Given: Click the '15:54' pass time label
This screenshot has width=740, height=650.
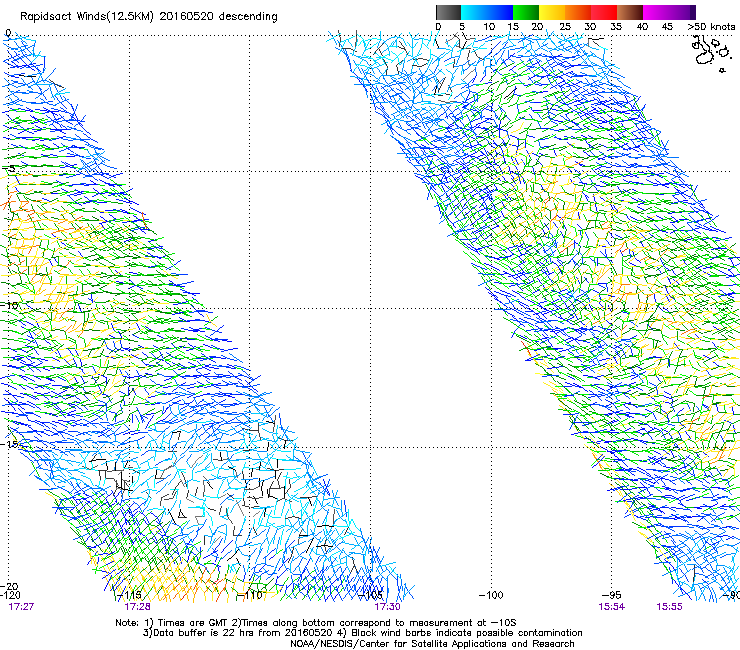Looking at the screenshot, I should [612, 607].
